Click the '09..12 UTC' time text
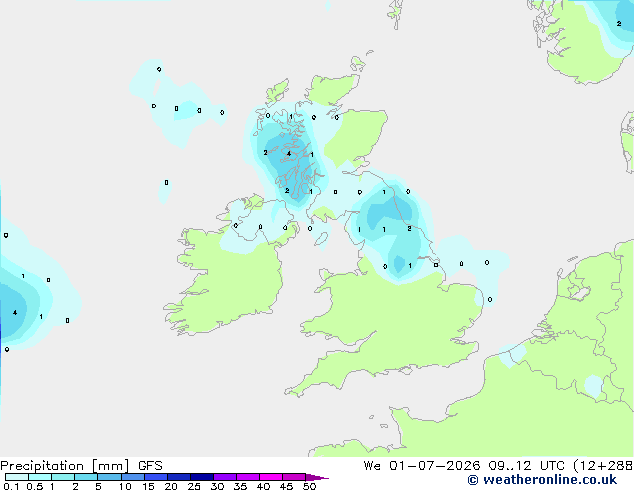Viewport: 634px width, 490px height. (x=526, y=466)
